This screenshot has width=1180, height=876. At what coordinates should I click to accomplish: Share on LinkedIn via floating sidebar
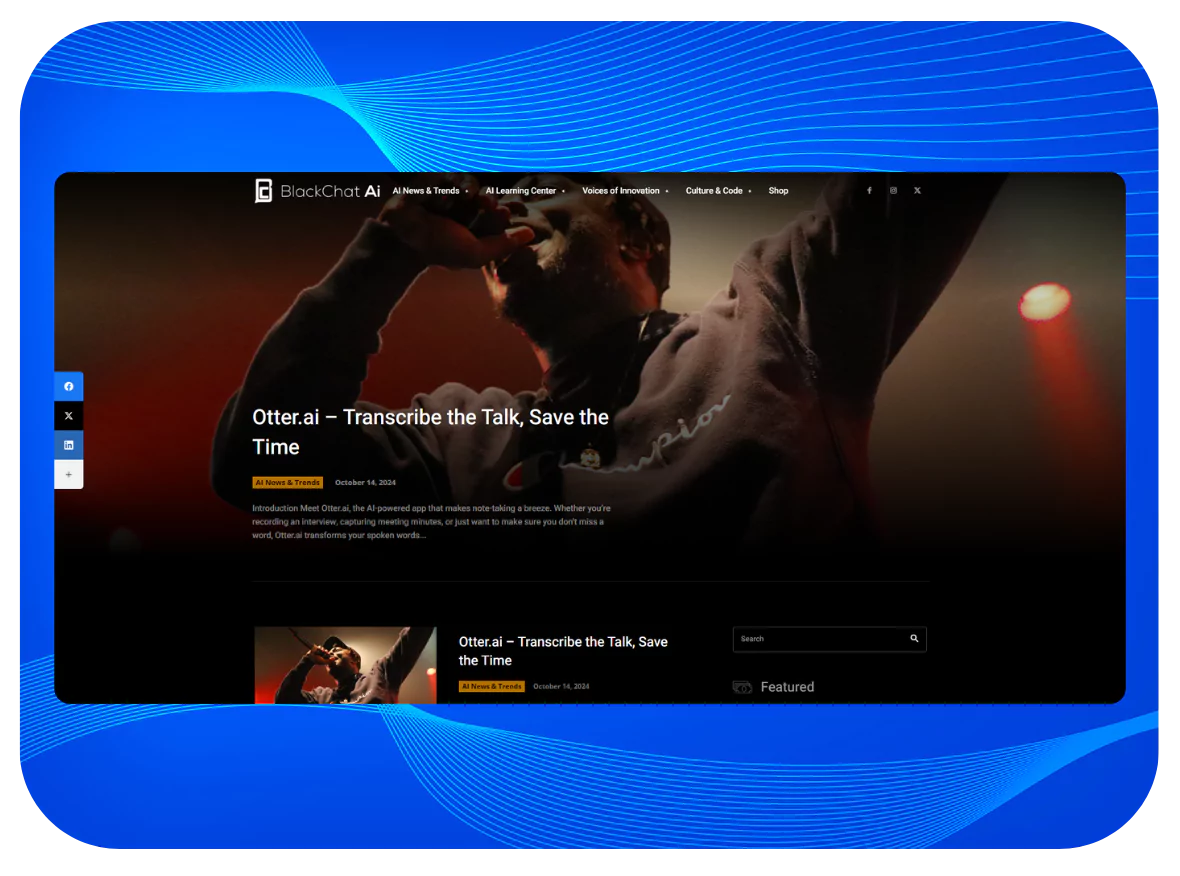click(x=69, y=445)
